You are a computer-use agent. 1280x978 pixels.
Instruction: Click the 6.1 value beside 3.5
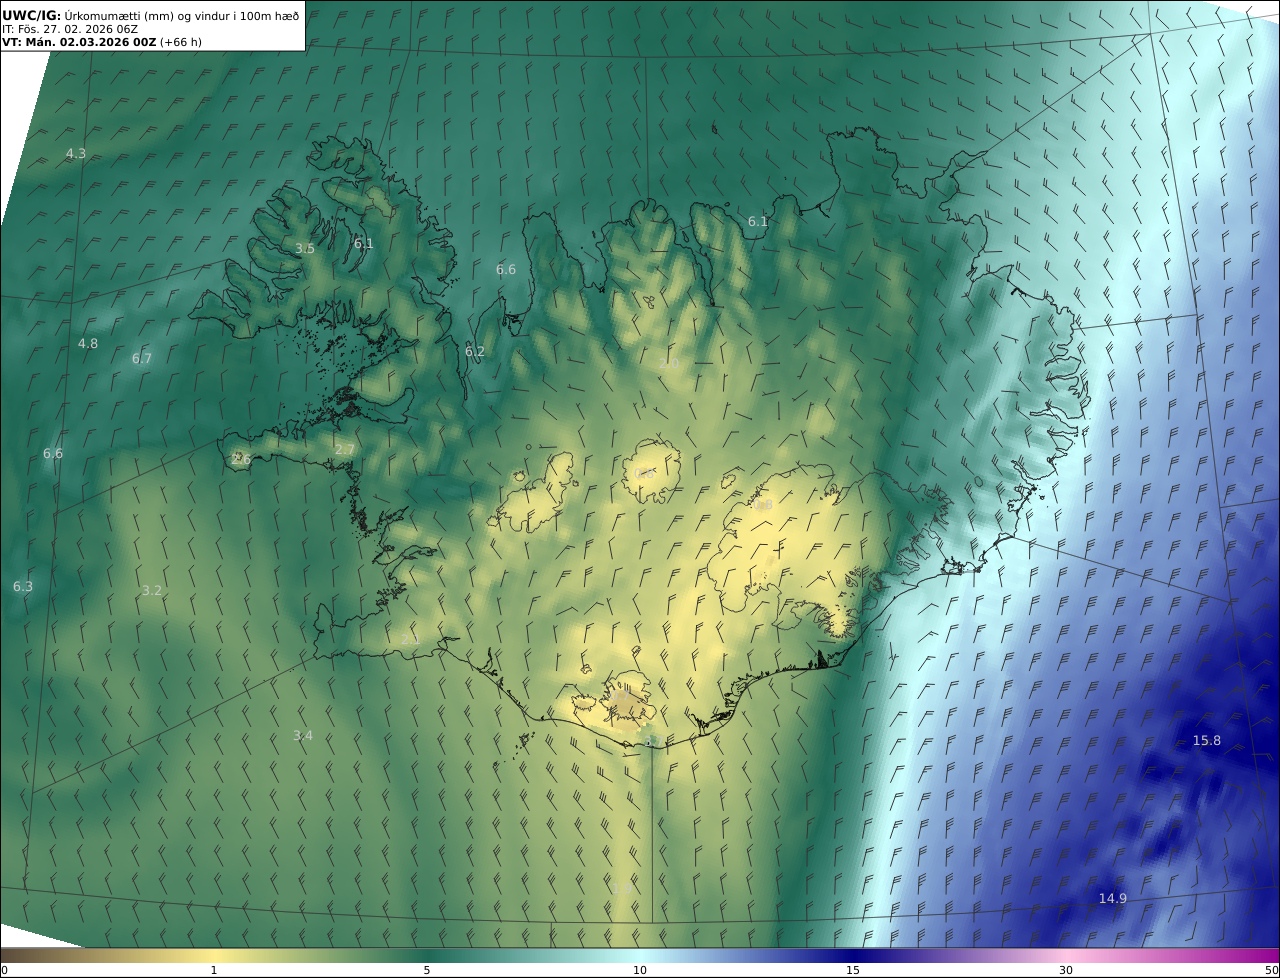(363, 244)
